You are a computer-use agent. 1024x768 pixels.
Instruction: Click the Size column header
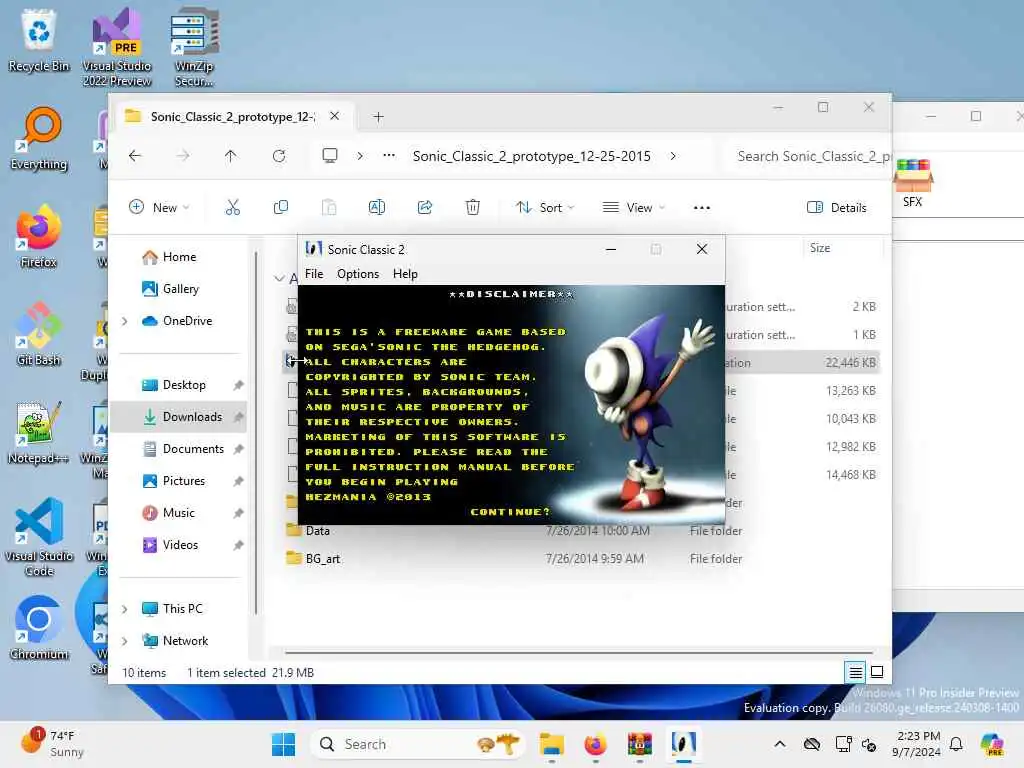(x=841, y=248)
